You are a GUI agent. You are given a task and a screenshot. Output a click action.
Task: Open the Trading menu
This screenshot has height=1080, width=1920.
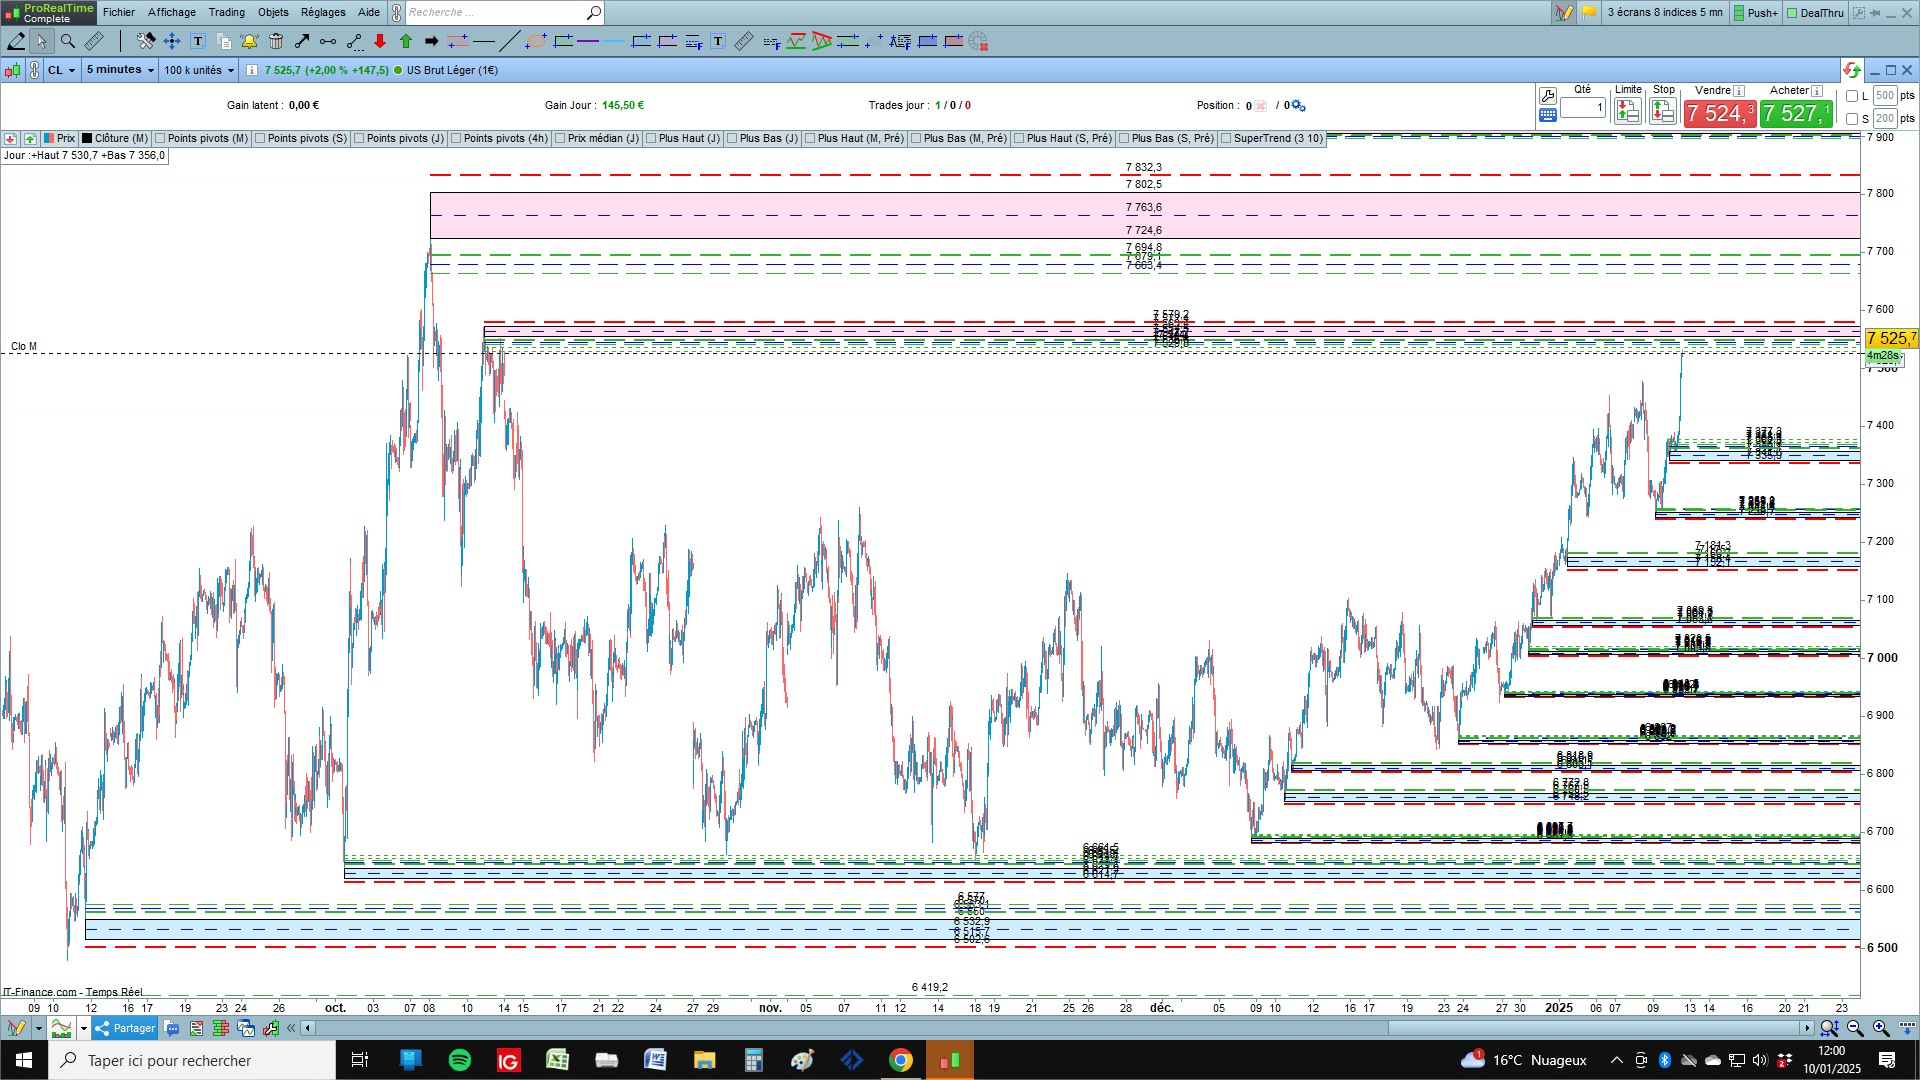[x=226, y=12]
